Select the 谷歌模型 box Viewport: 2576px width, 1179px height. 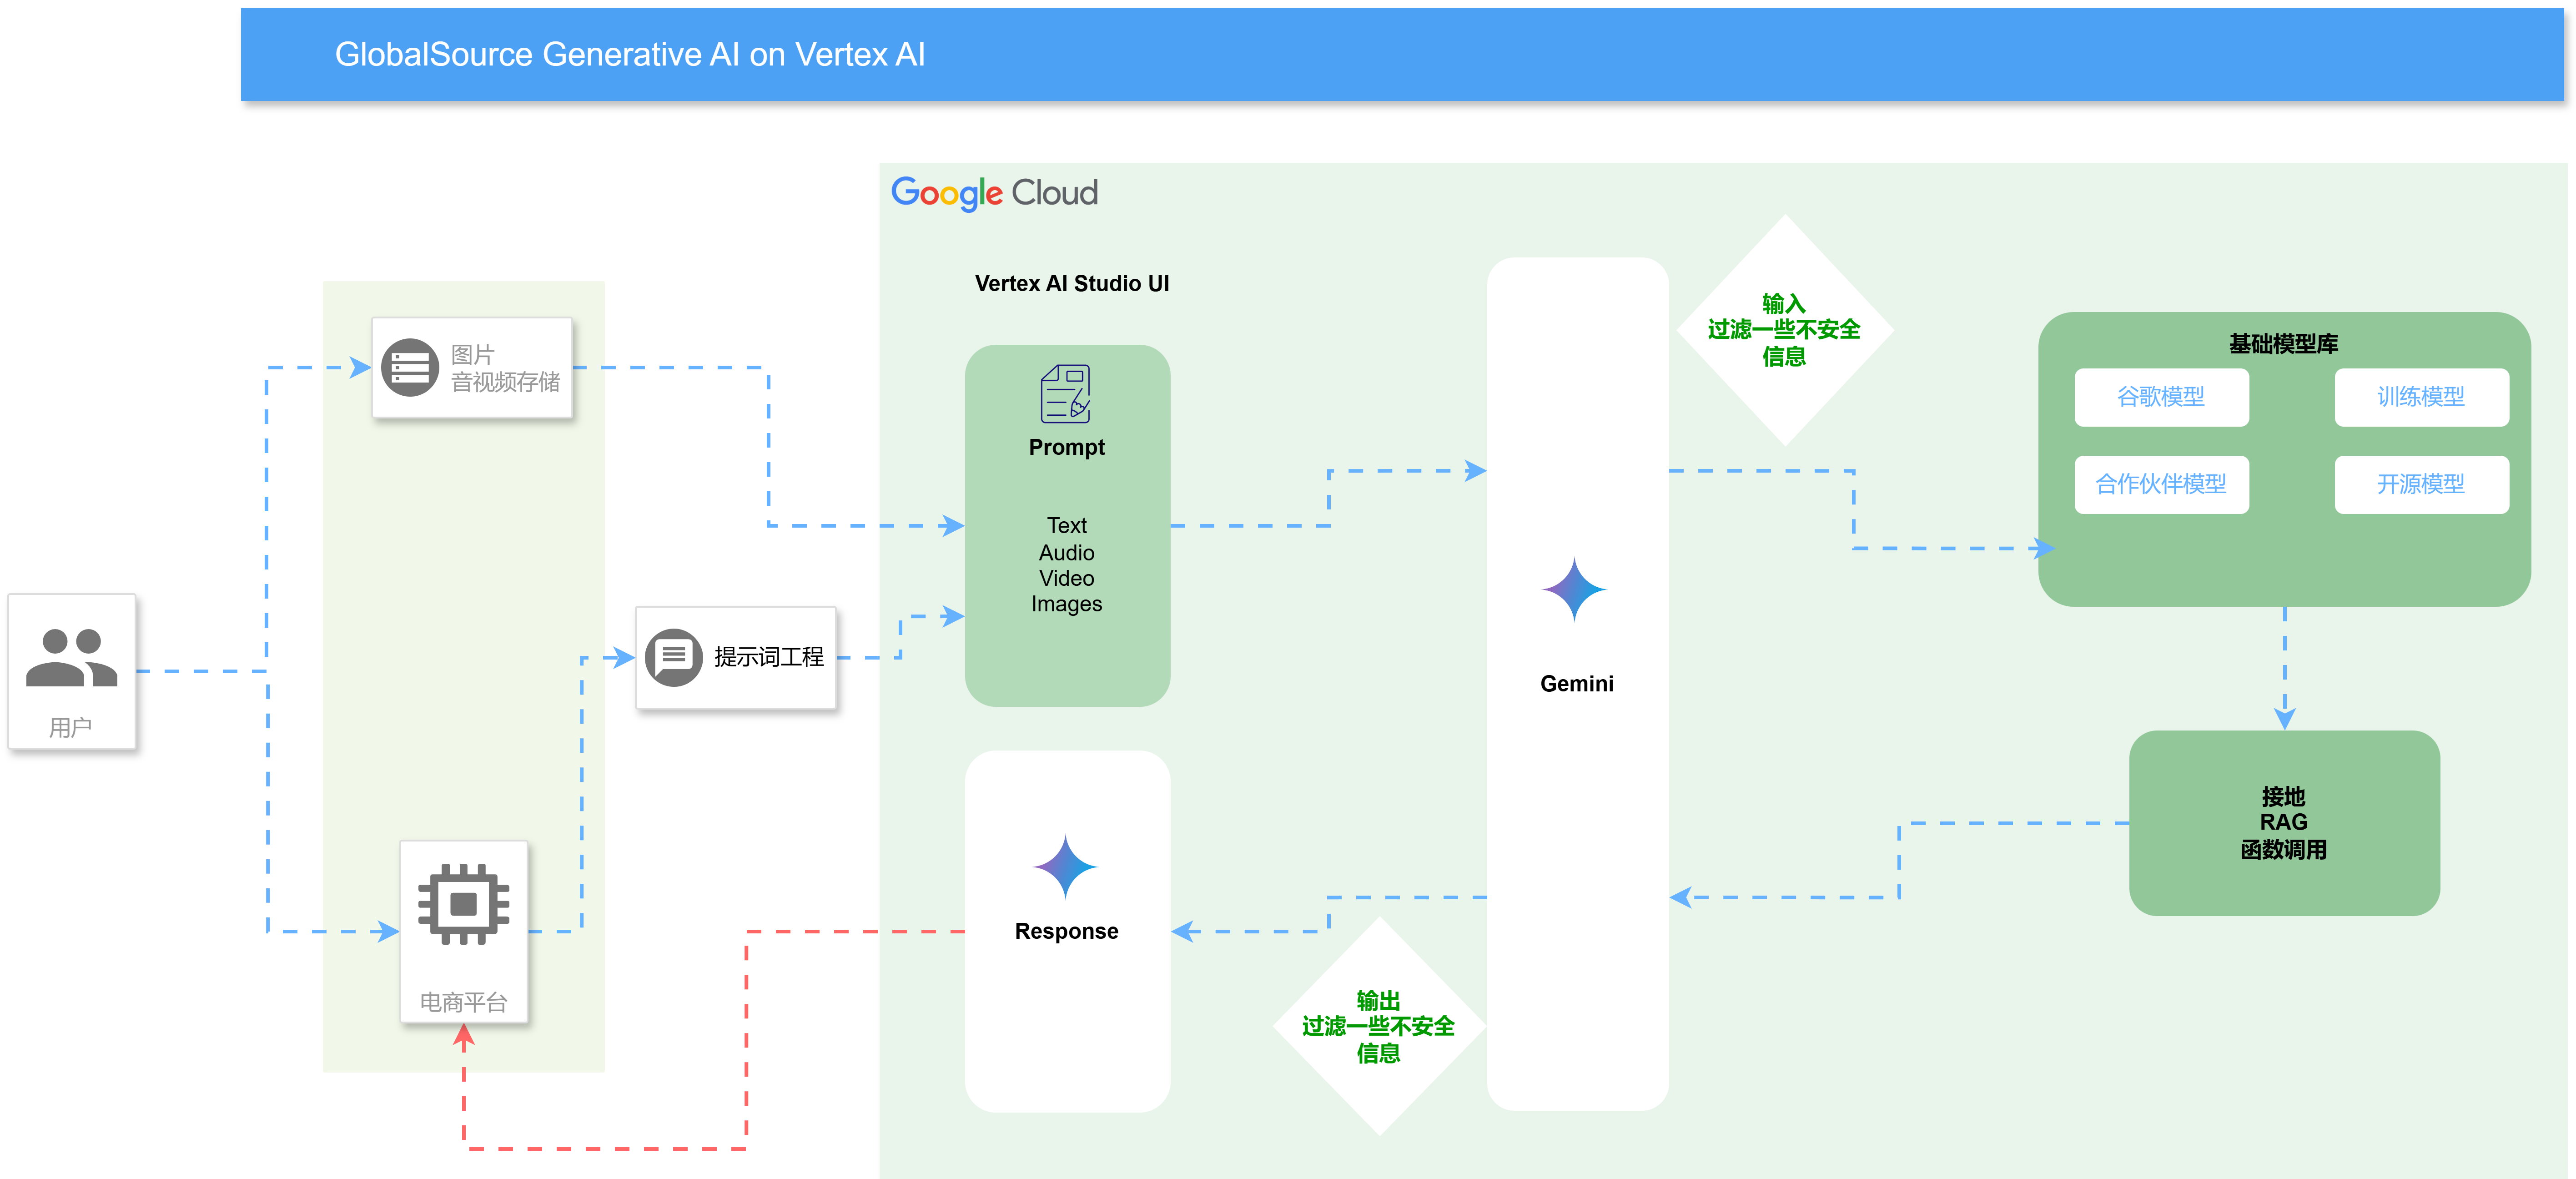coord(2161,397)
